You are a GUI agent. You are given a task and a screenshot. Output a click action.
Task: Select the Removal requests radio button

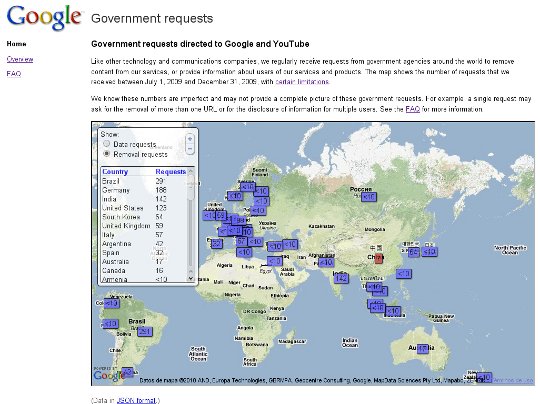pos(106,154)
